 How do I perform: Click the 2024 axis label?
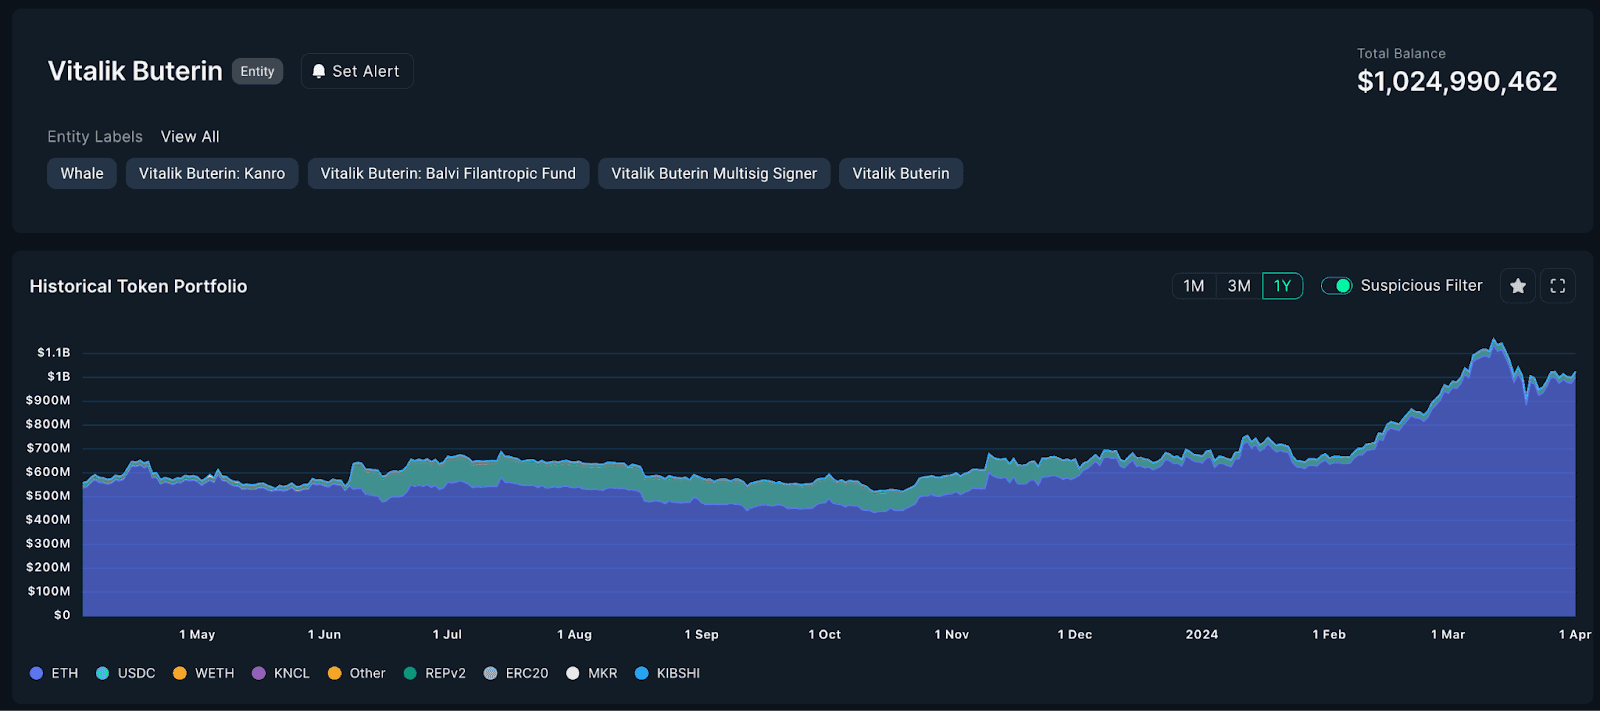coord(1202,635)
